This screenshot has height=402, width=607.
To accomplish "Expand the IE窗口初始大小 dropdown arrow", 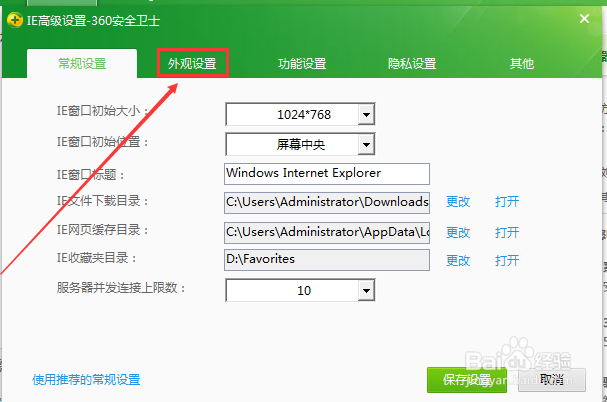I will coord(366,114).
